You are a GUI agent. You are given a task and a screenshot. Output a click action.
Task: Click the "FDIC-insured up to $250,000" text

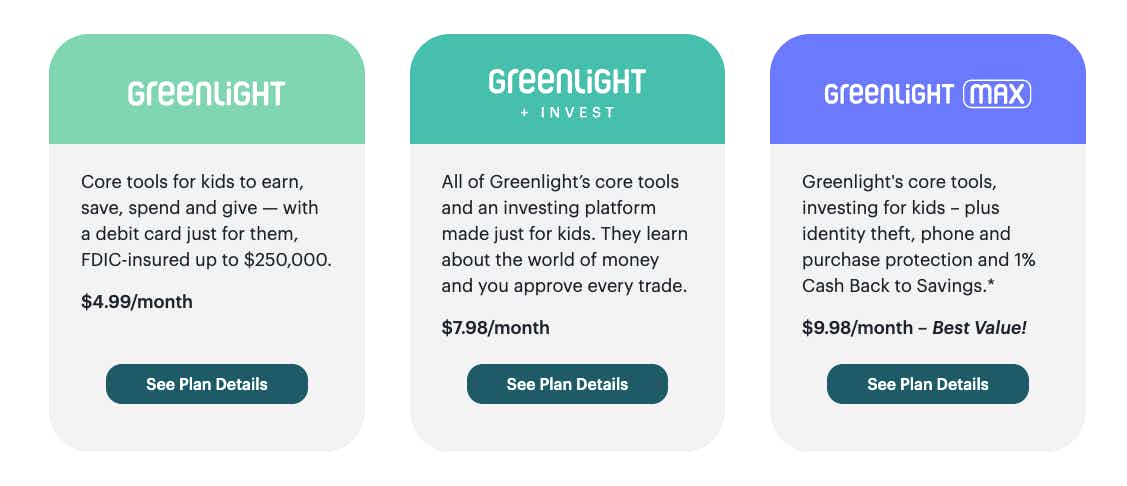coord(205,260)
